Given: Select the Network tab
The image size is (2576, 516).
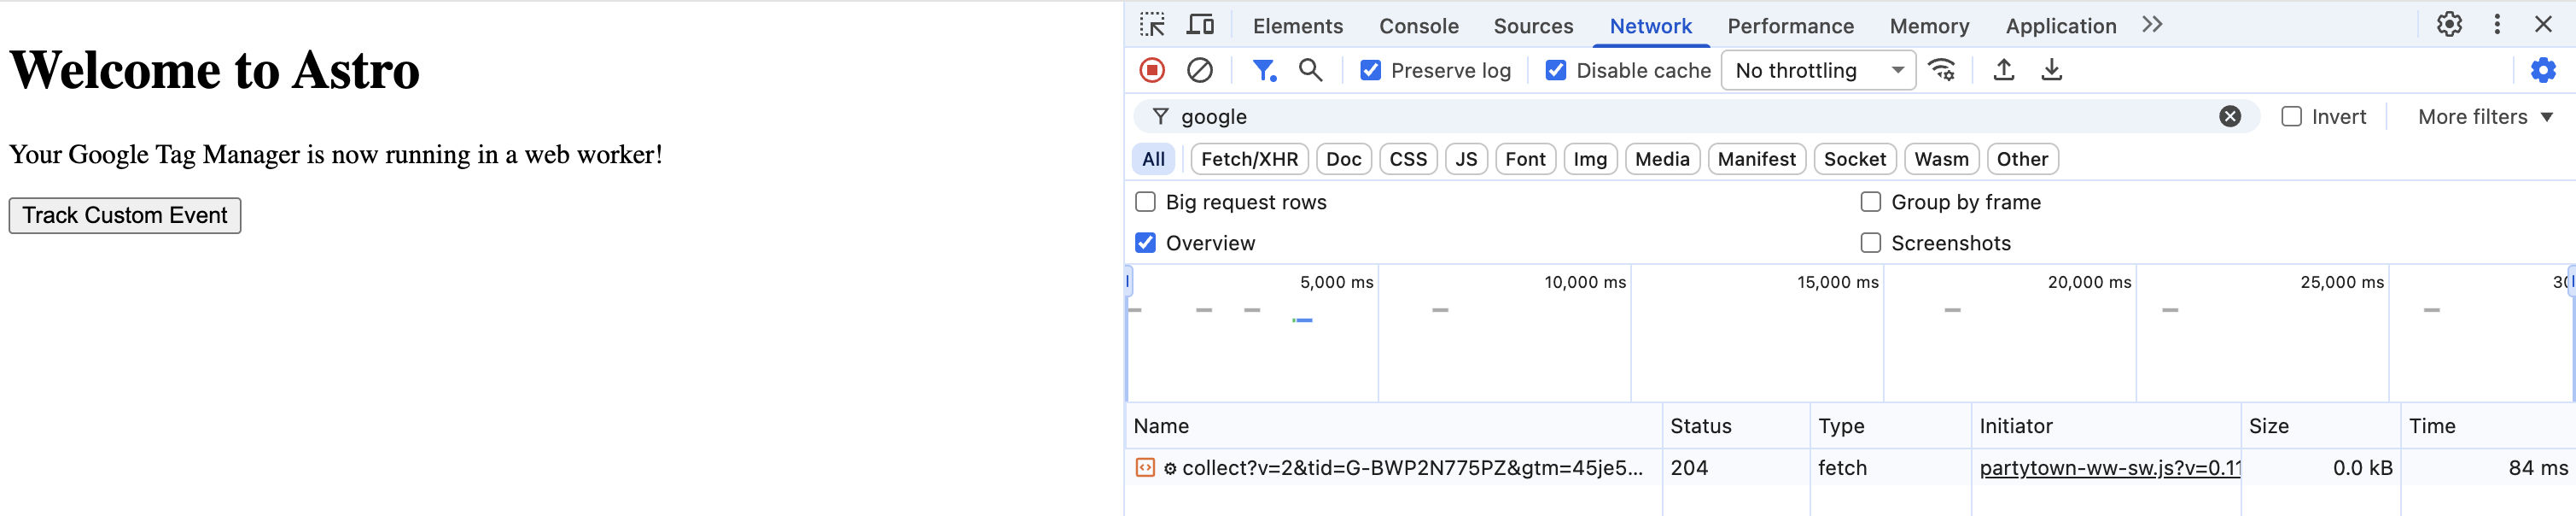Looking at the screenshot, I should click(1650, 26).
